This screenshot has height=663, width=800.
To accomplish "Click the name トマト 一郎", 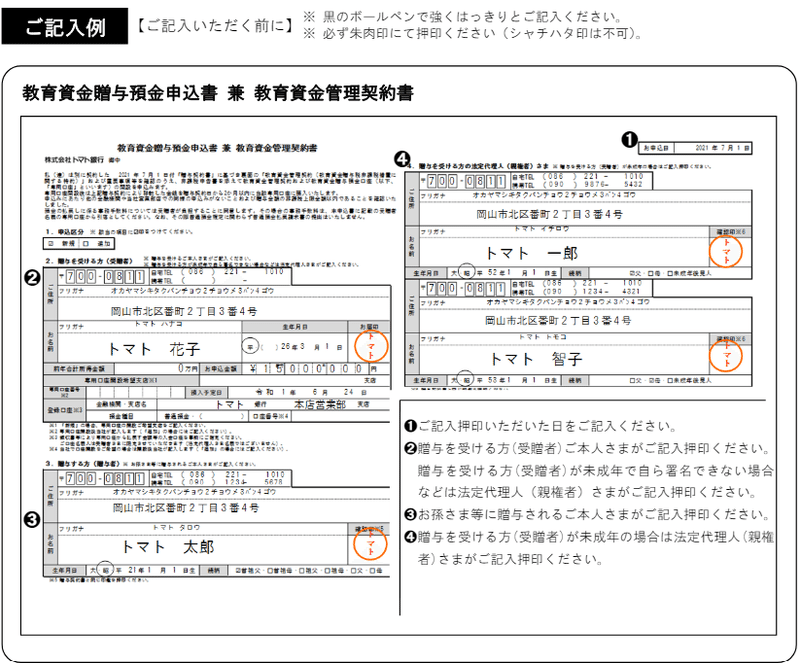I will point(531,253).
